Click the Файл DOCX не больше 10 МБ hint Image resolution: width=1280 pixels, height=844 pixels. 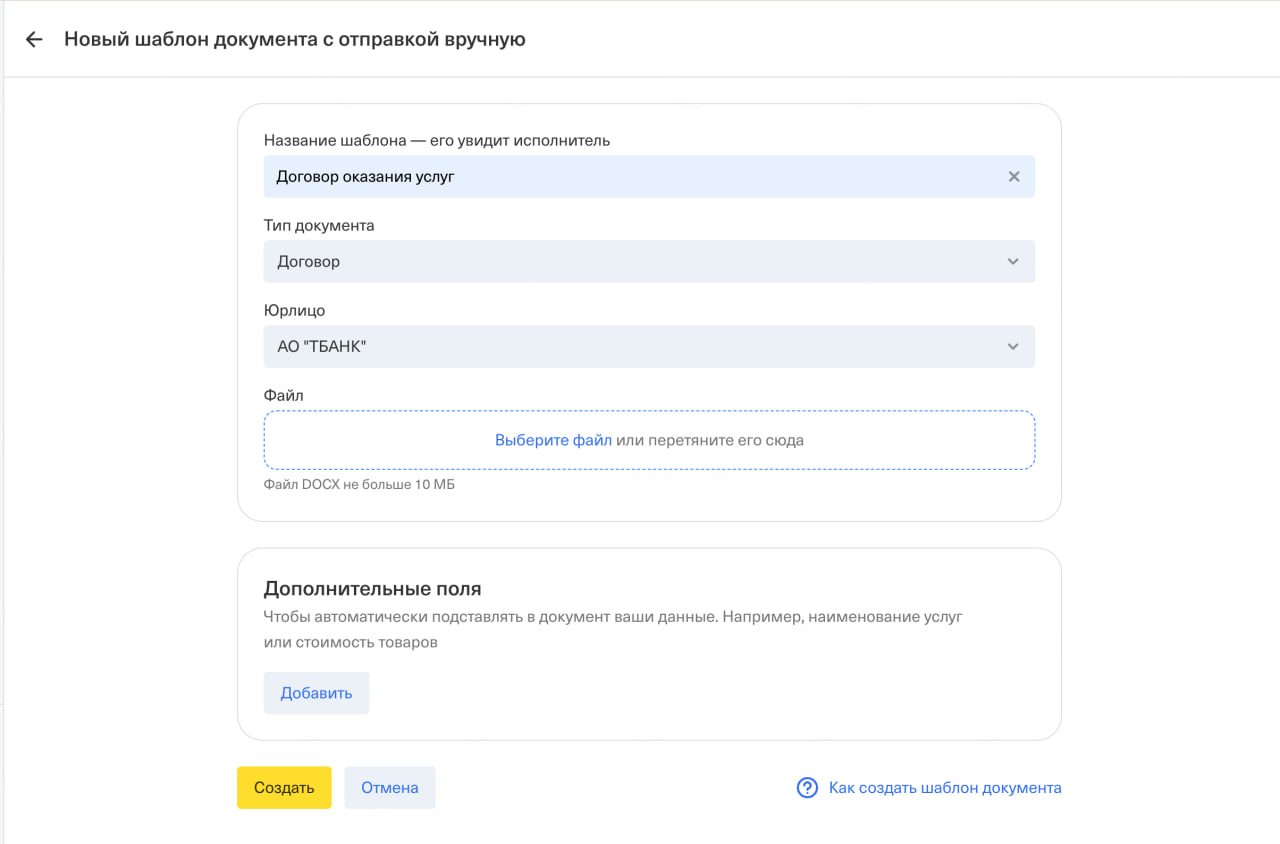(359, 485)
